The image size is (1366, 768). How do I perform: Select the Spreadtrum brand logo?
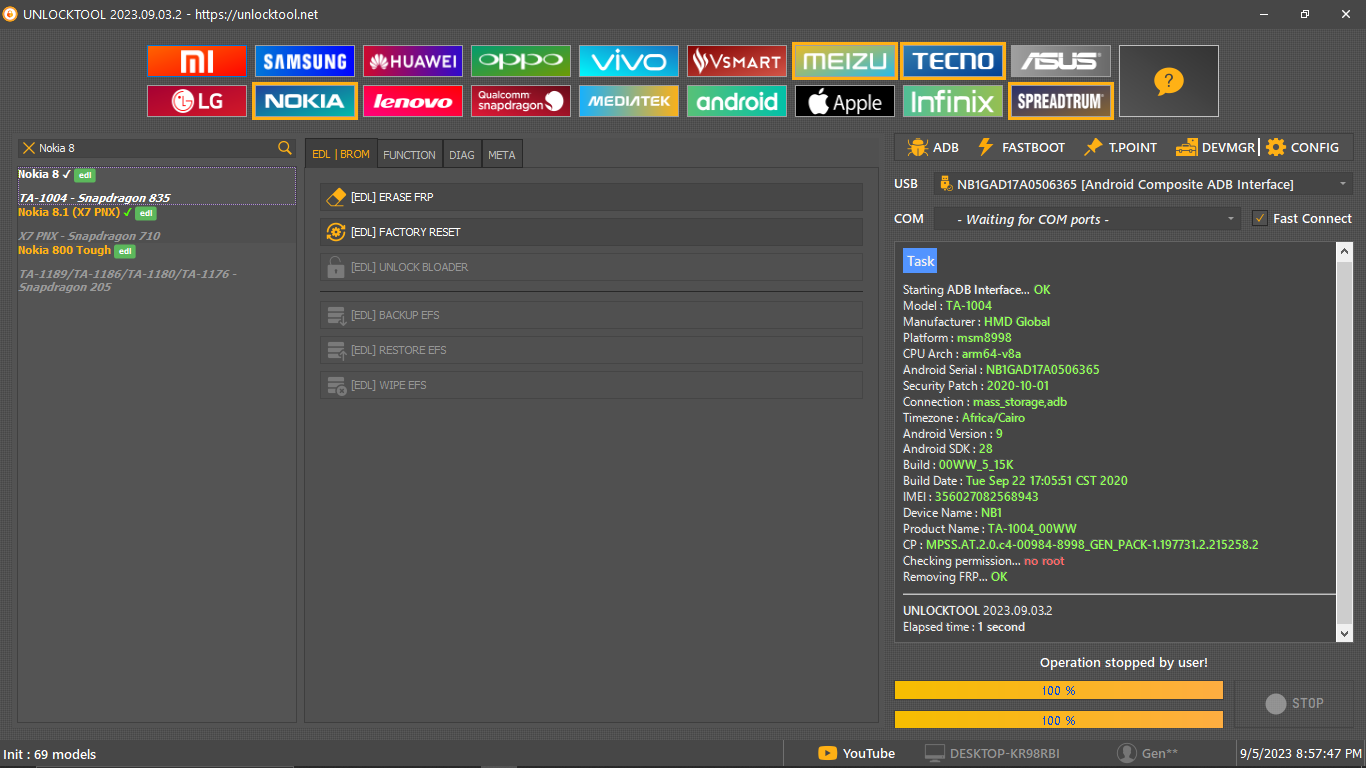1060,101
